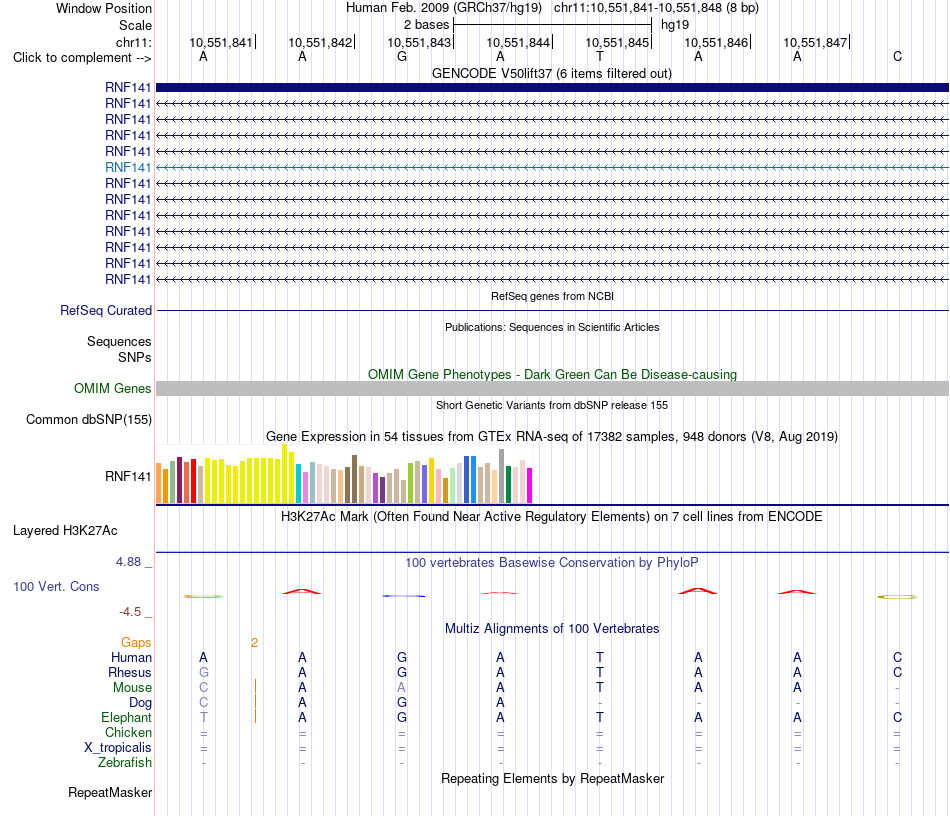Click the Rhesus G base in first column
The height and width of the screenshot is (816, 950).
[204, 672]
